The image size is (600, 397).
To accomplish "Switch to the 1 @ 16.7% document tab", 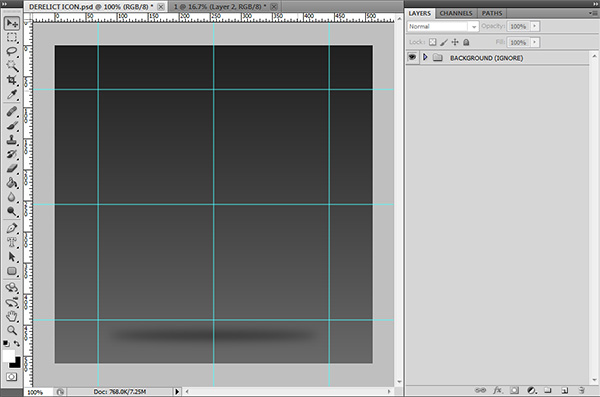I will click(220, 7).
